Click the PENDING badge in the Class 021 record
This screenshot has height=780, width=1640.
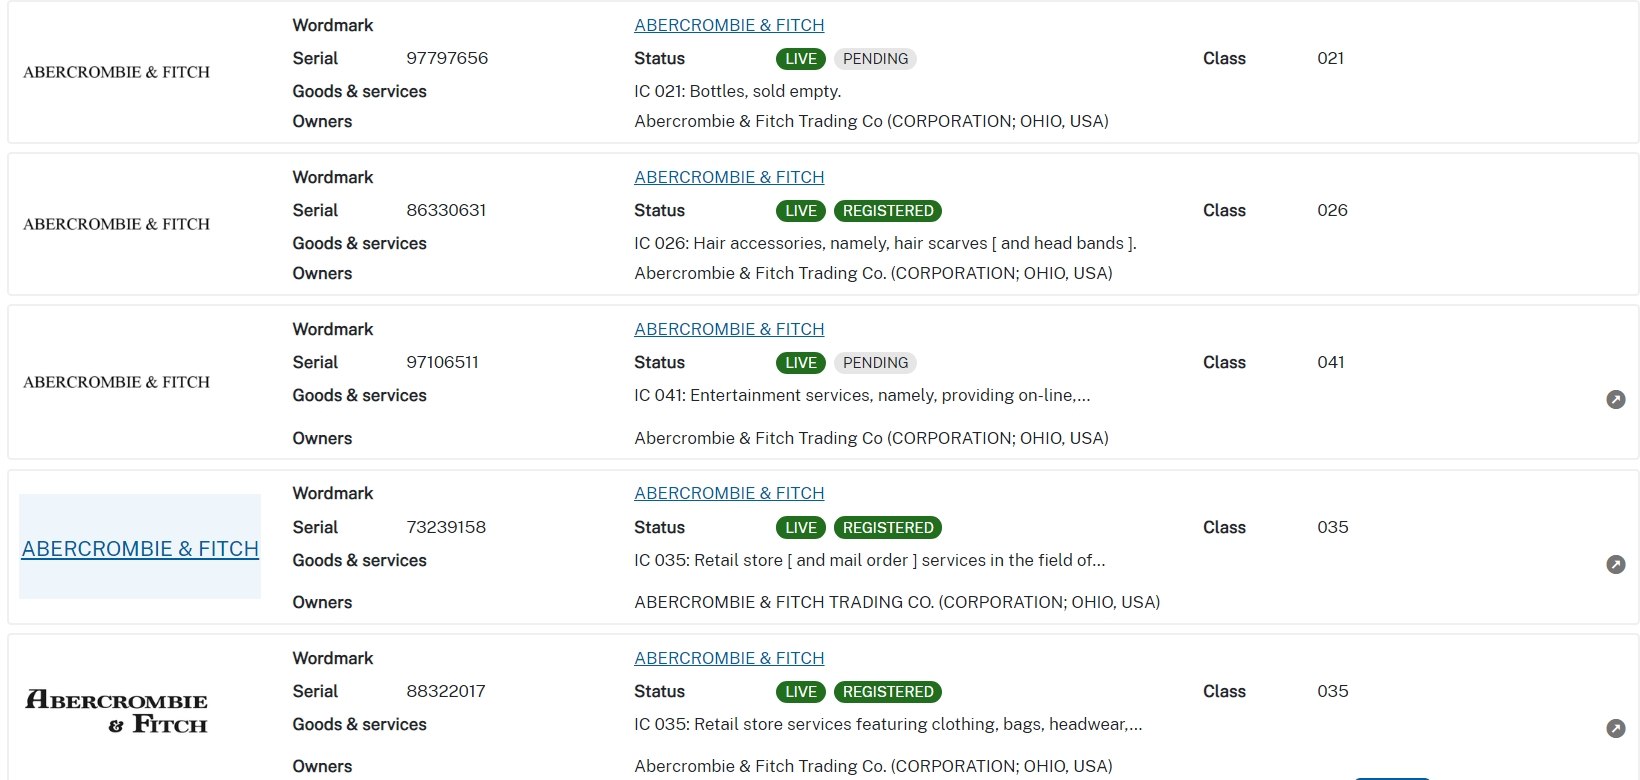875,59
